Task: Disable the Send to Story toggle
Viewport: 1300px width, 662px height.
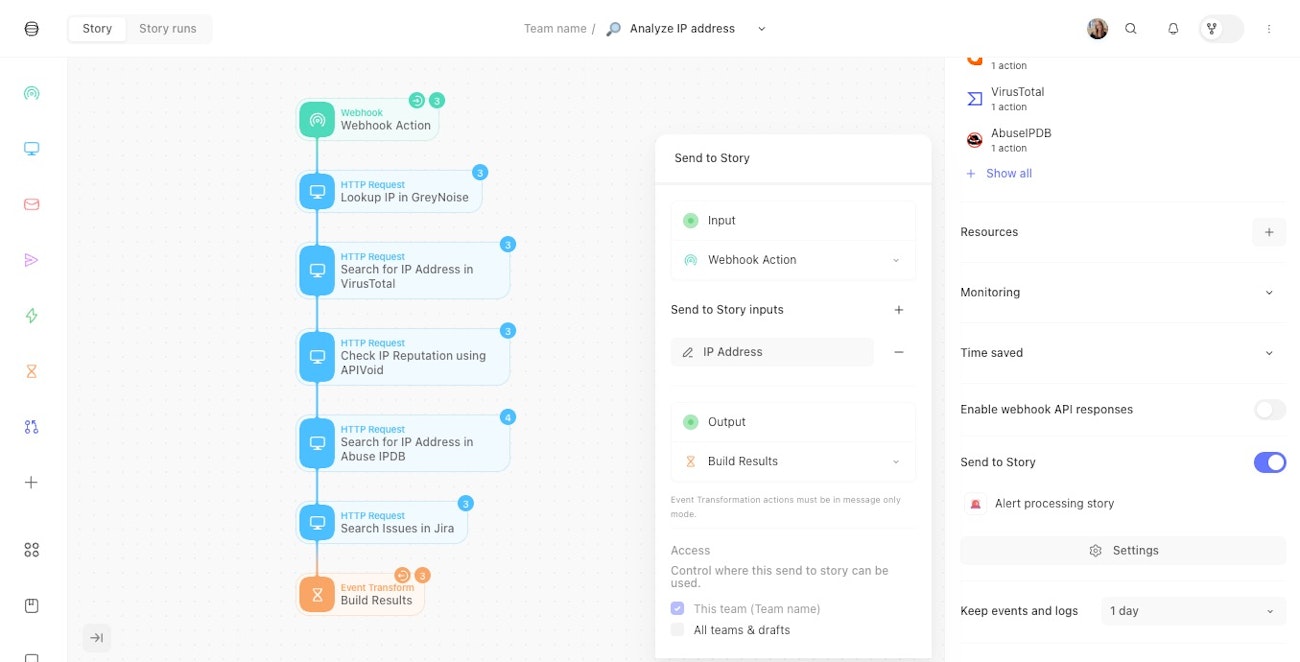Action: tap(1269, 462)
